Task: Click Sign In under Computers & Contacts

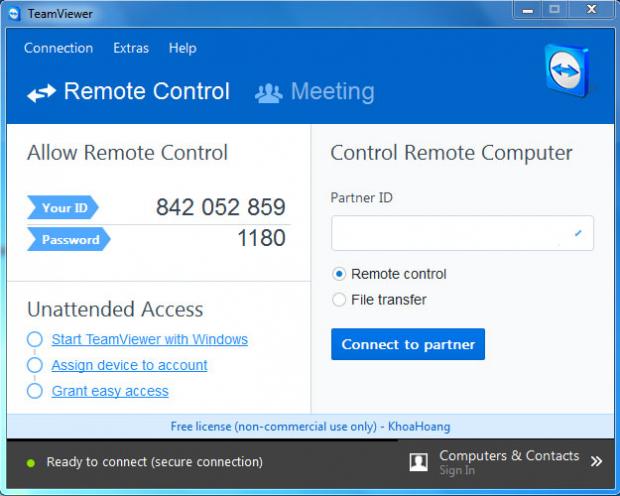Action: (457, 470)
